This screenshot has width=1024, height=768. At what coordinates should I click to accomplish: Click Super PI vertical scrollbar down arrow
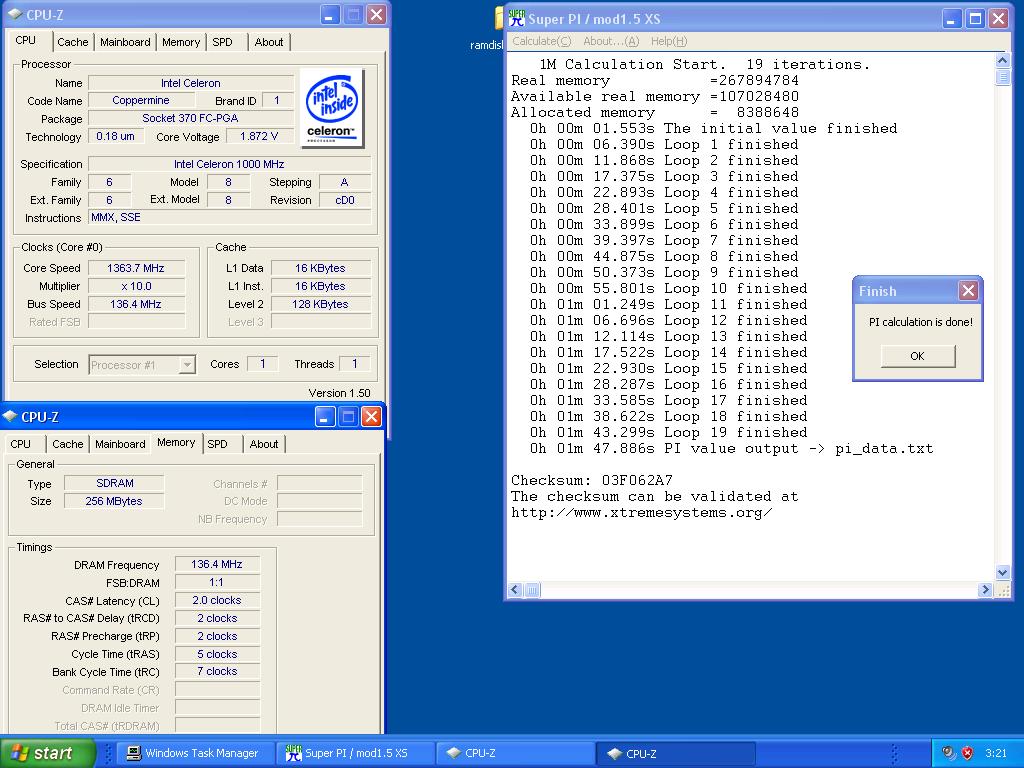[x=1002, y=573]
